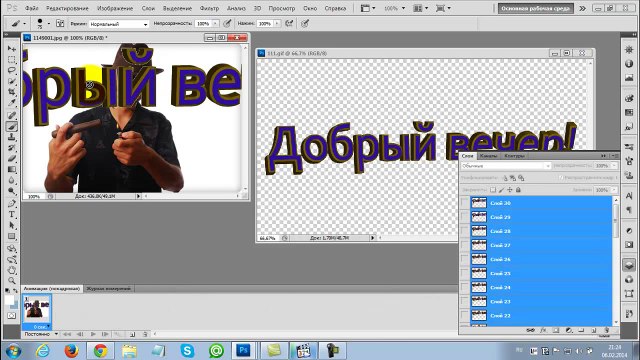Open Skype from the taskbar
This screenshot has height=360, width=640.
187,351
